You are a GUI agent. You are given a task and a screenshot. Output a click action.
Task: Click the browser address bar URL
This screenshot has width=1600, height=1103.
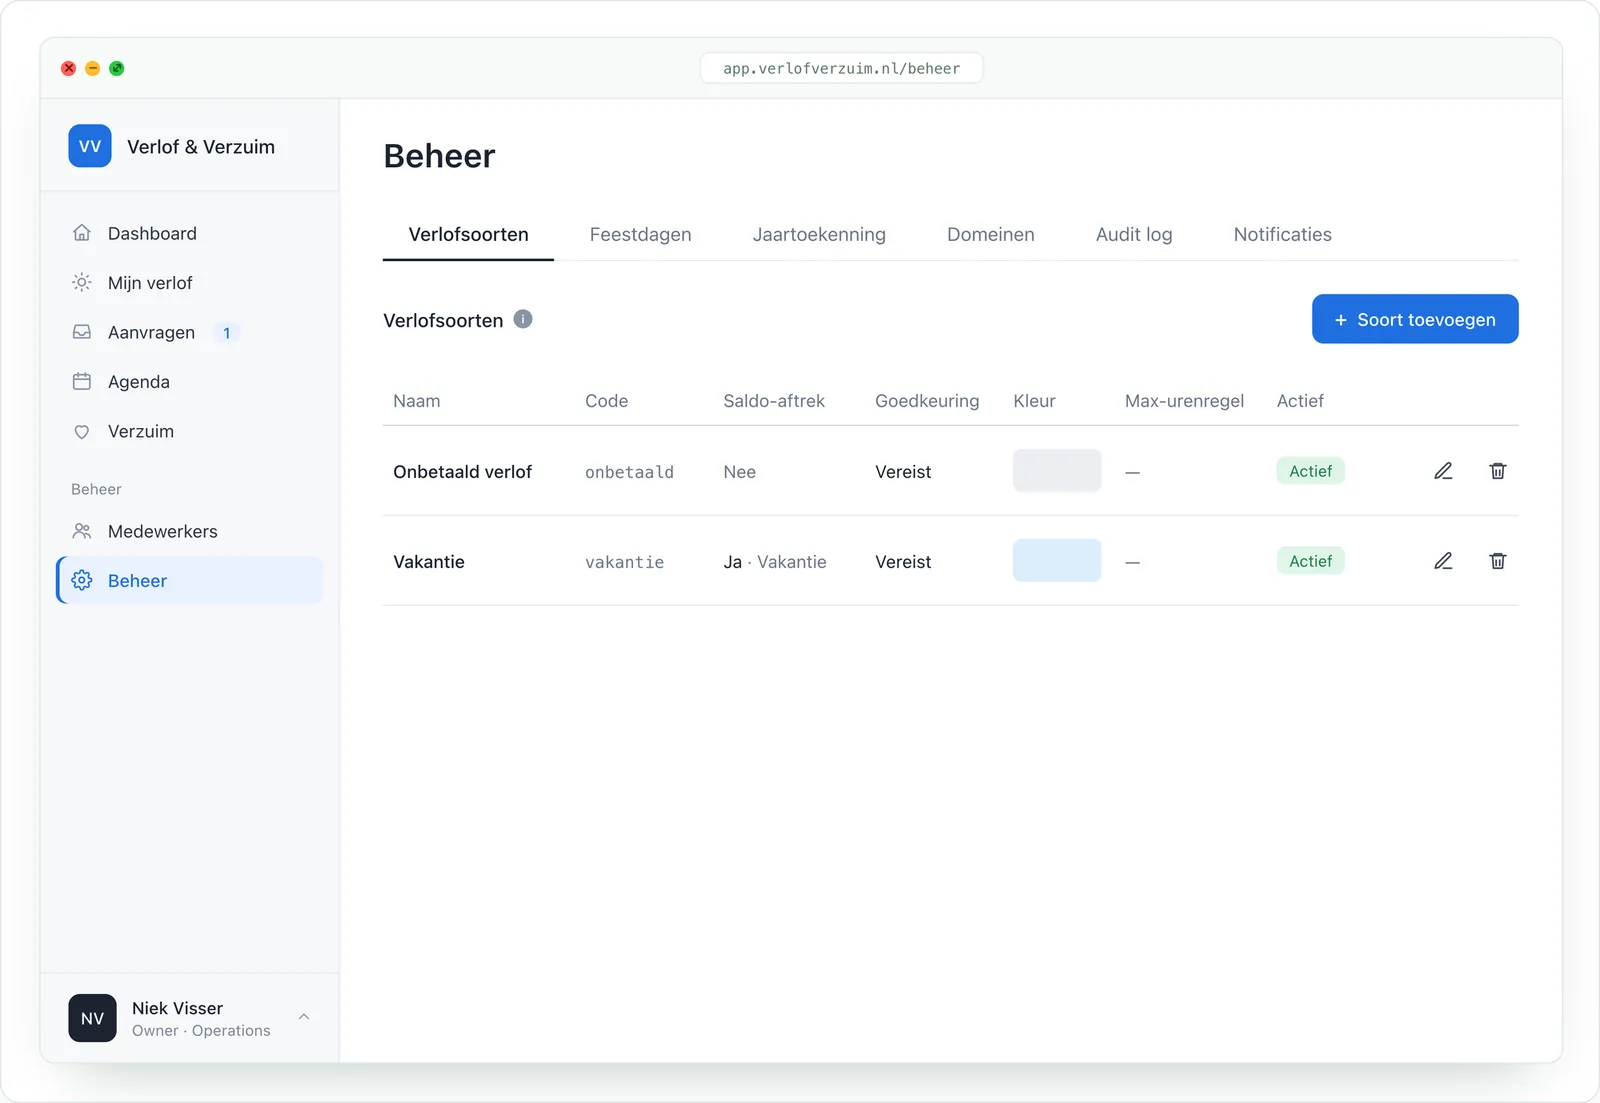pyautogui.click(x=841, y=68)
